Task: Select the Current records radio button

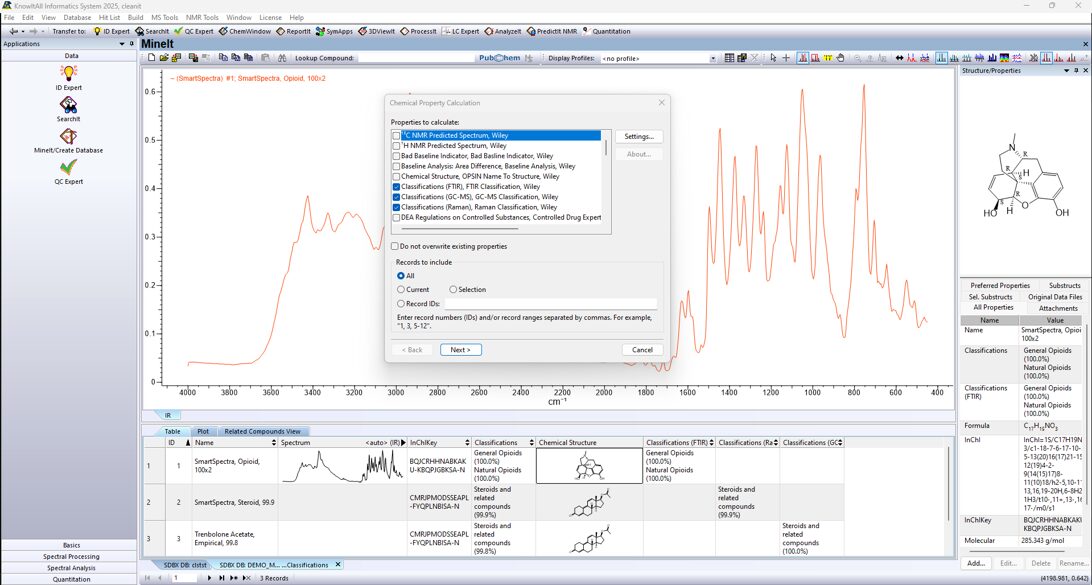Action: 401,290
